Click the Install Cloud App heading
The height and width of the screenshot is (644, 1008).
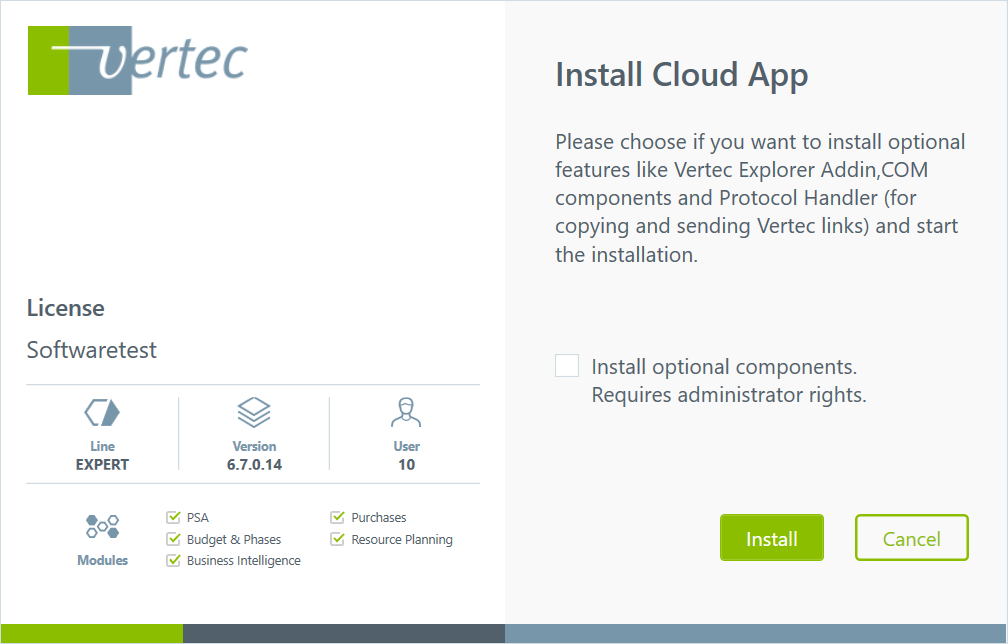tap(681, 75)
